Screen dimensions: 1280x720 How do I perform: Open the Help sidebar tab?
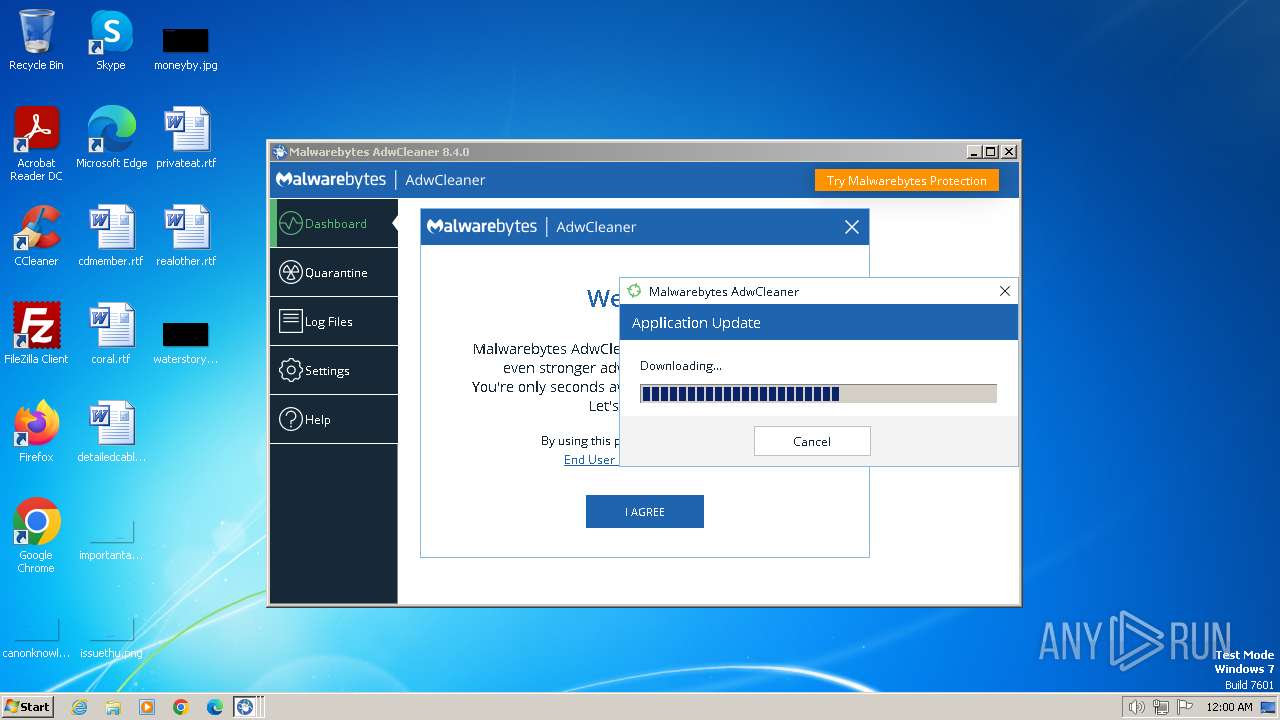click(x=334, y=419)
